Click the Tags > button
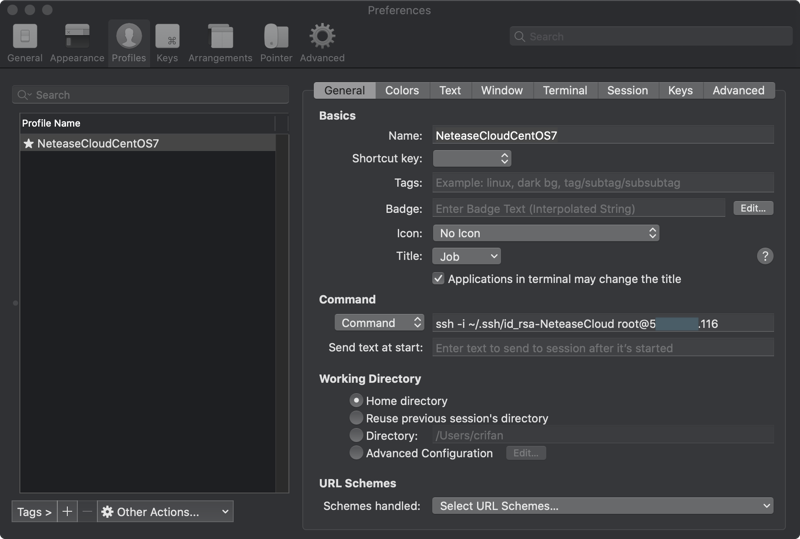The image size is (800, 539). click(x=34, y=511)
